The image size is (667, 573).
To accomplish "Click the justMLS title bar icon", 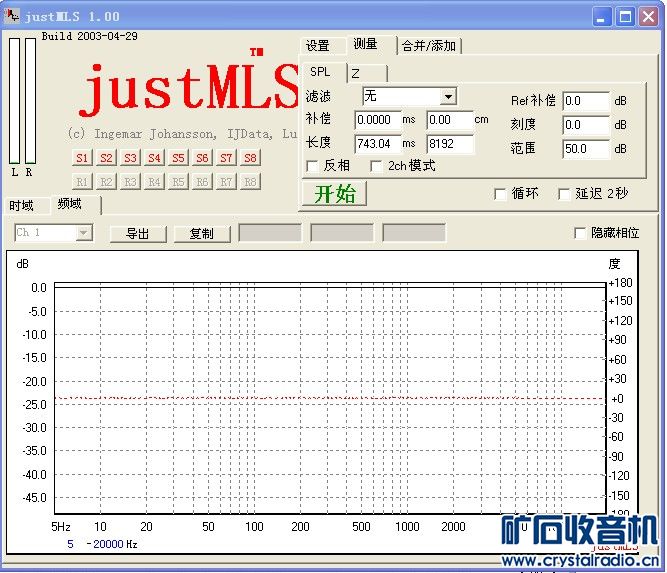I will (11, 16).
